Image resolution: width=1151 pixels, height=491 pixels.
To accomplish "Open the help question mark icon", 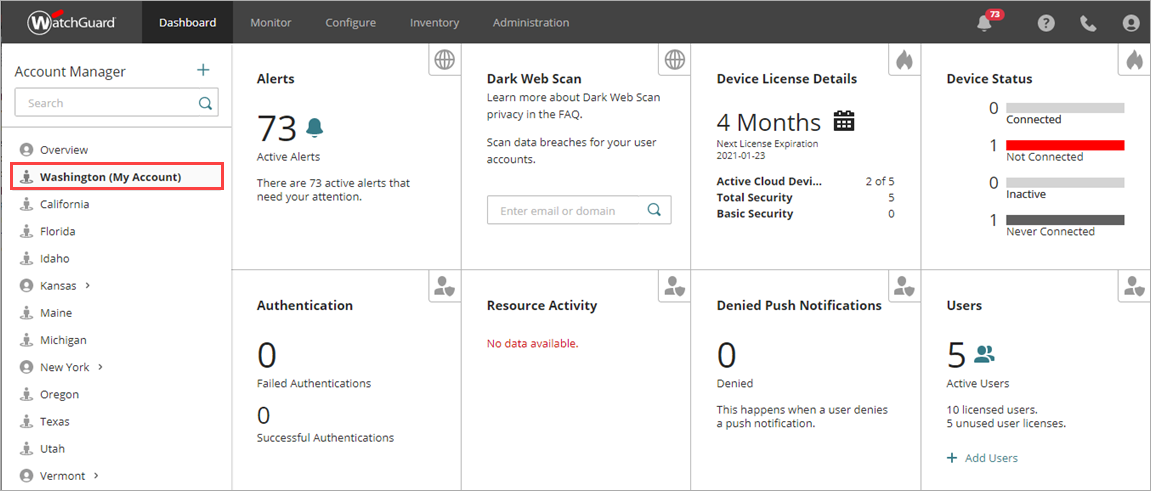I will [1046, 23].
